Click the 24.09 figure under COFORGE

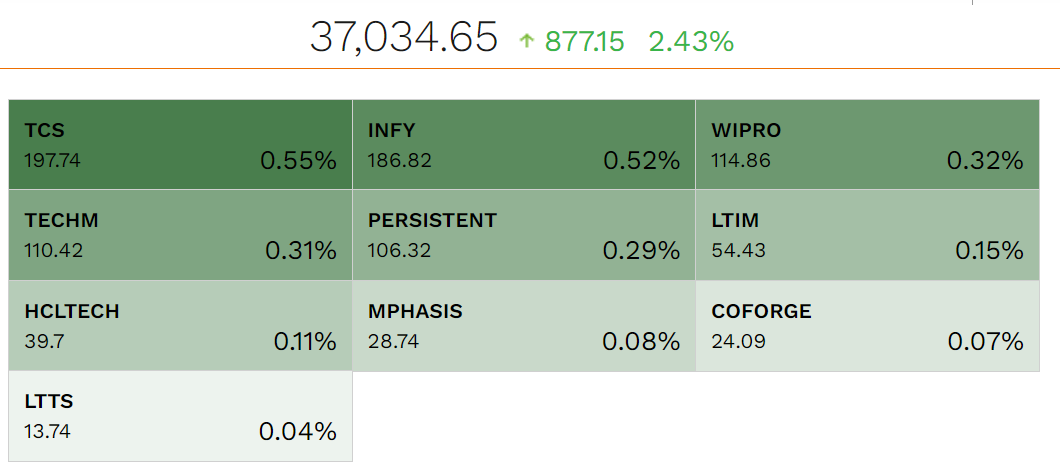[x=738, y=342]
